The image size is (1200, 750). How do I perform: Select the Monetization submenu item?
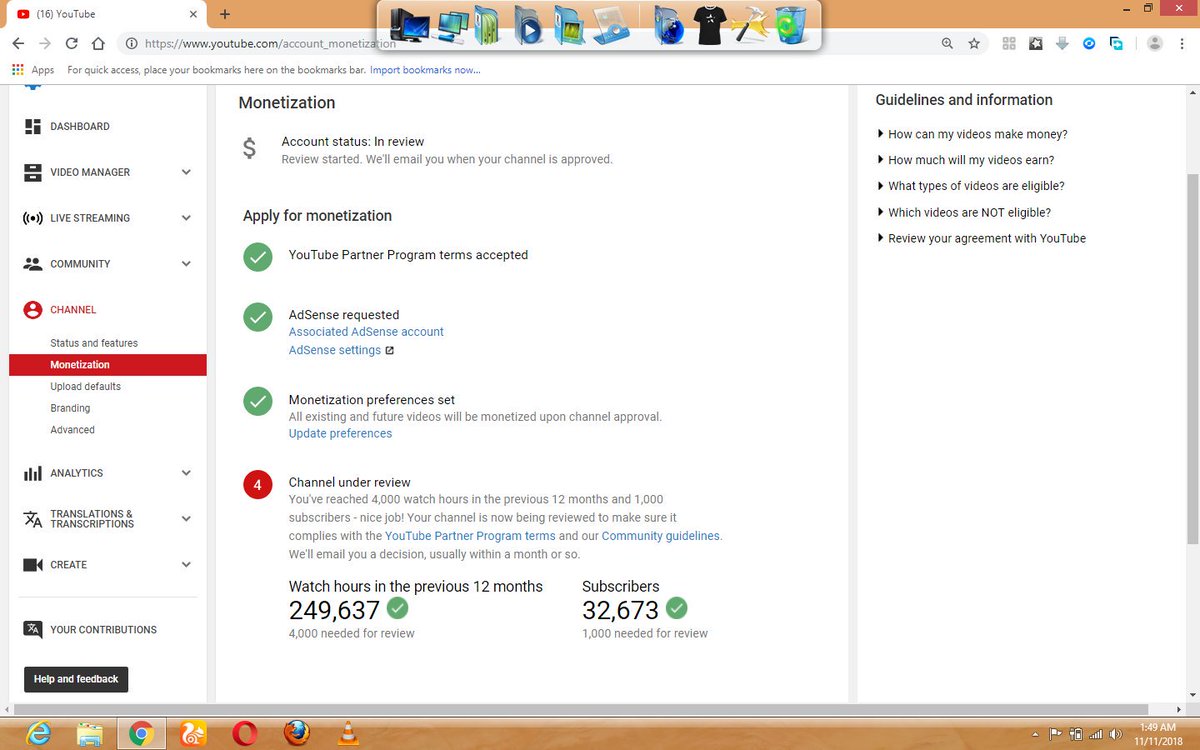coord(108,365)
